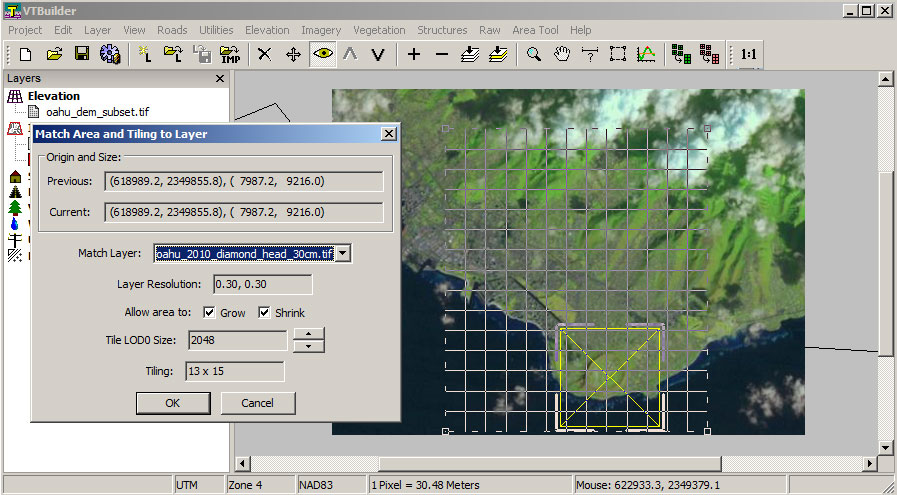Click the Tiling 13 x 15 field
Image resolution: width=897 pixels, height=495 pixels.
[235, 371]
